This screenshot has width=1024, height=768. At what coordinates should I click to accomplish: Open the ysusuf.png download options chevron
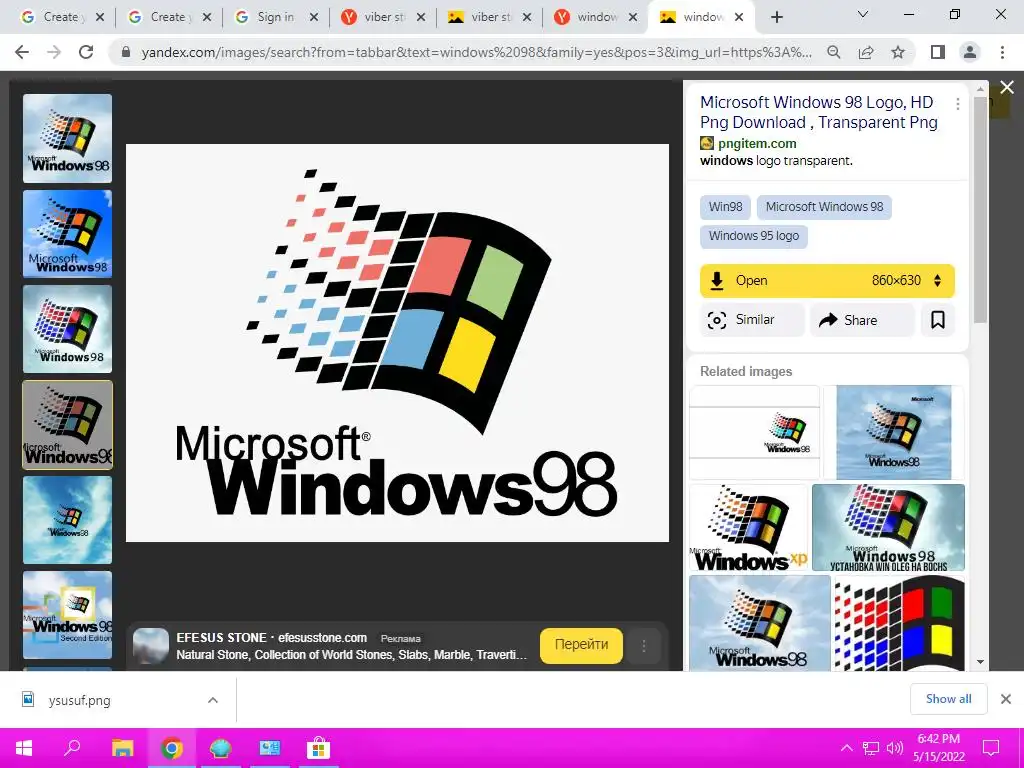213,700
